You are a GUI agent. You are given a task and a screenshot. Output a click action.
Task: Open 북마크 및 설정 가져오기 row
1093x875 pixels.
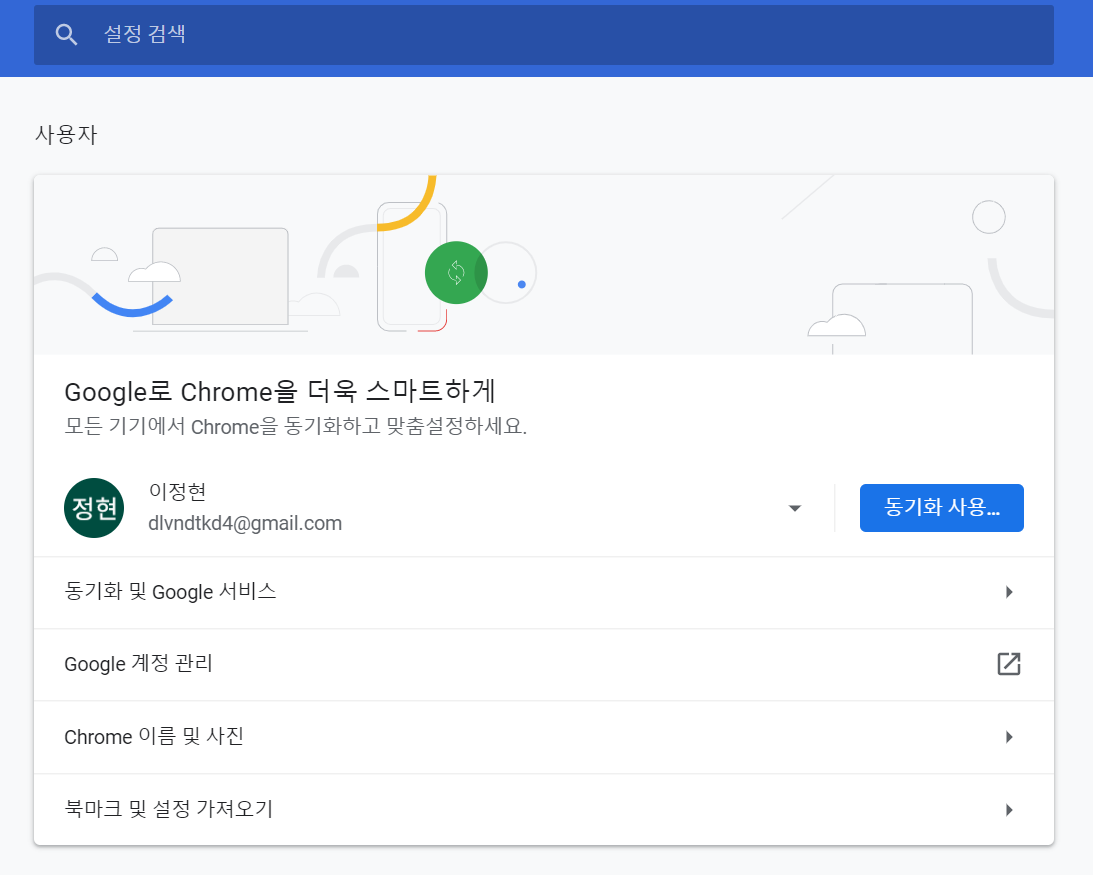(544, 809)
